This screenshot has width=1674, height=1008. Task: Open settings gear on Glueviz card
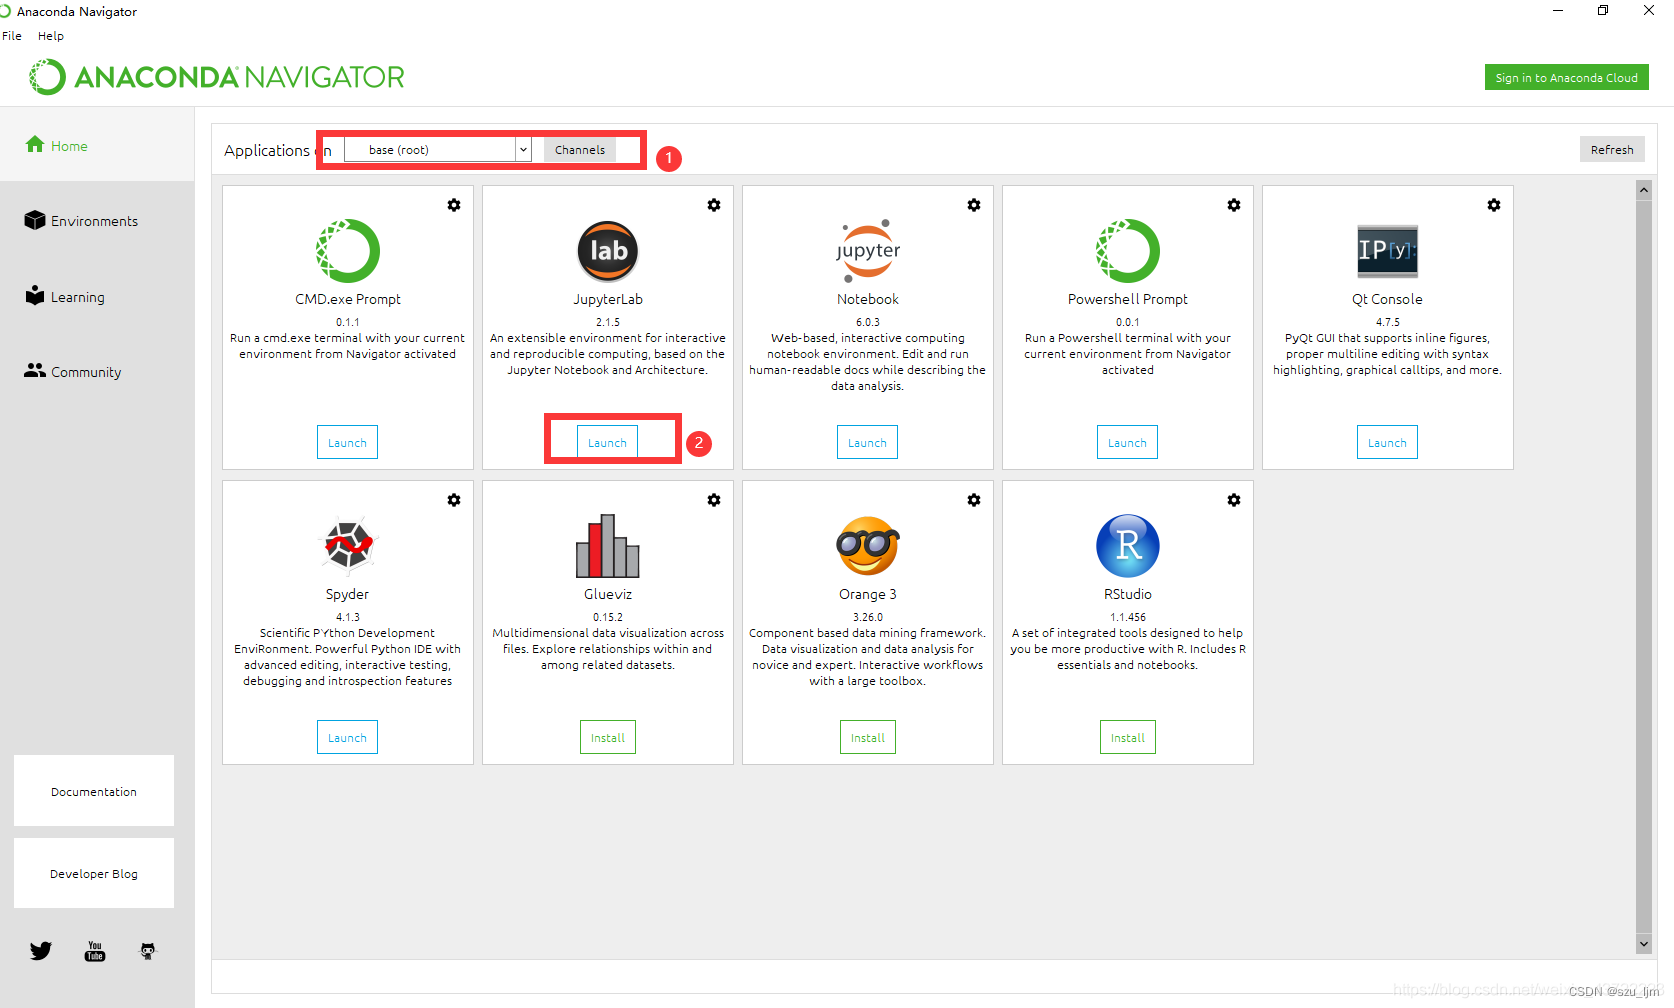pyautogui.click(x=714, y=500)
